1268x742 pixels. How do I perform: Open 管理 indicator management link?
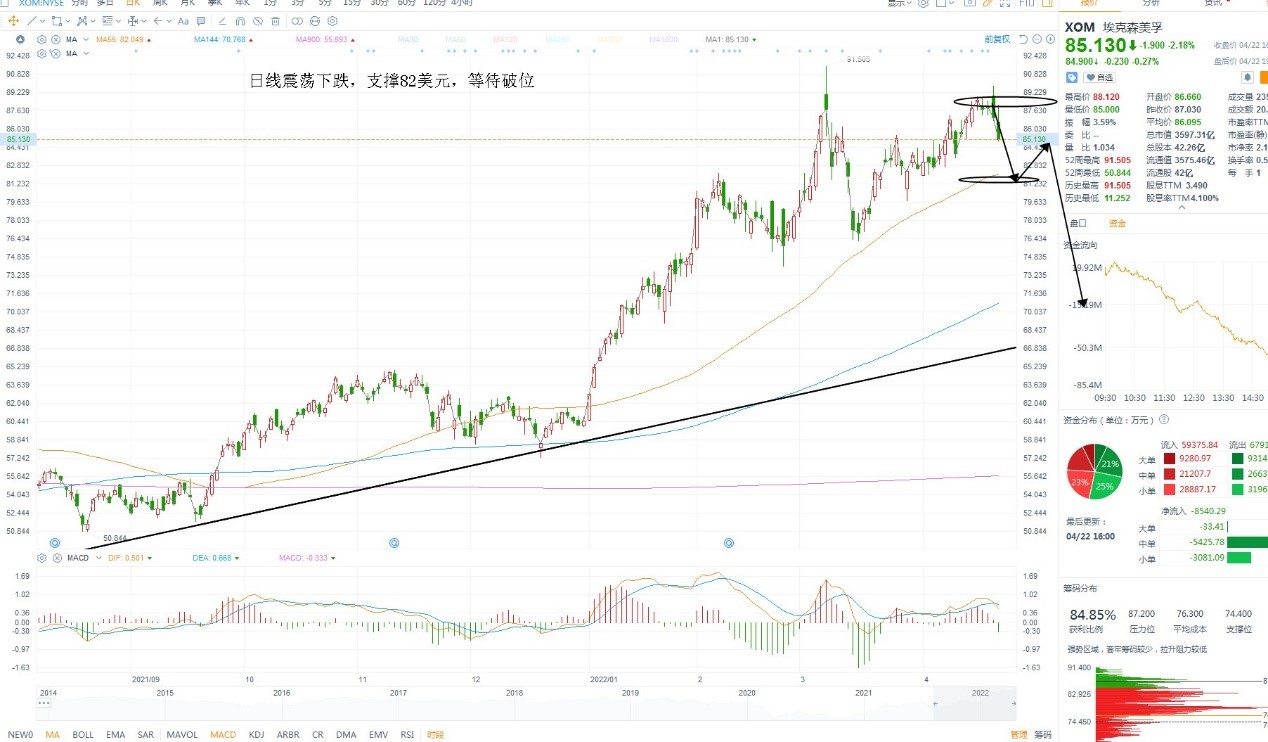(1018, 734)
